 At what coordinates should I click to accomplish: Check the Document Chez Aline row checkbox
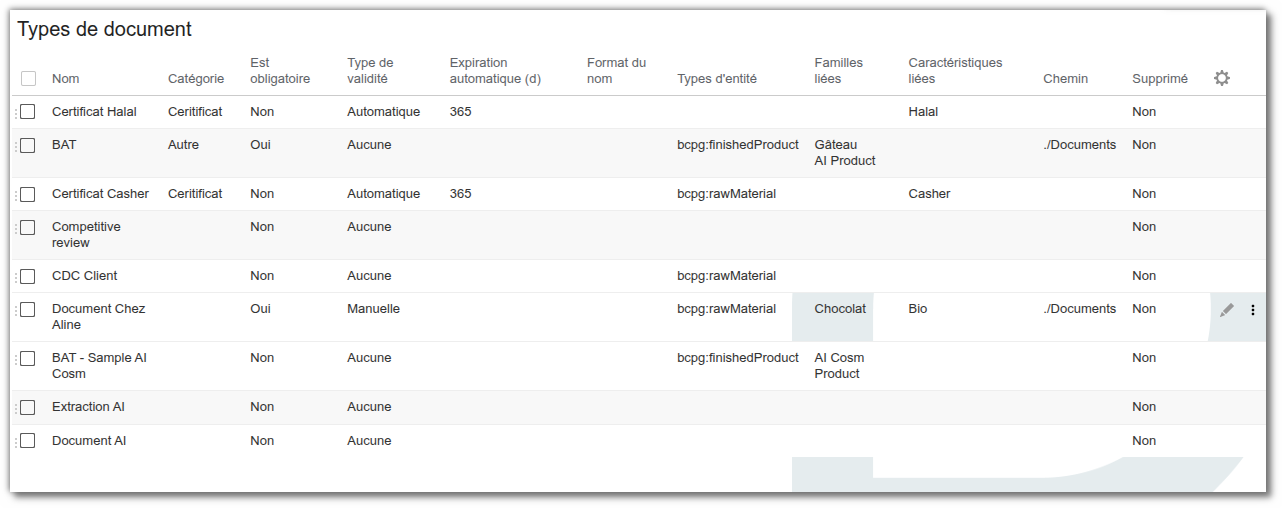tap(28, 309)
